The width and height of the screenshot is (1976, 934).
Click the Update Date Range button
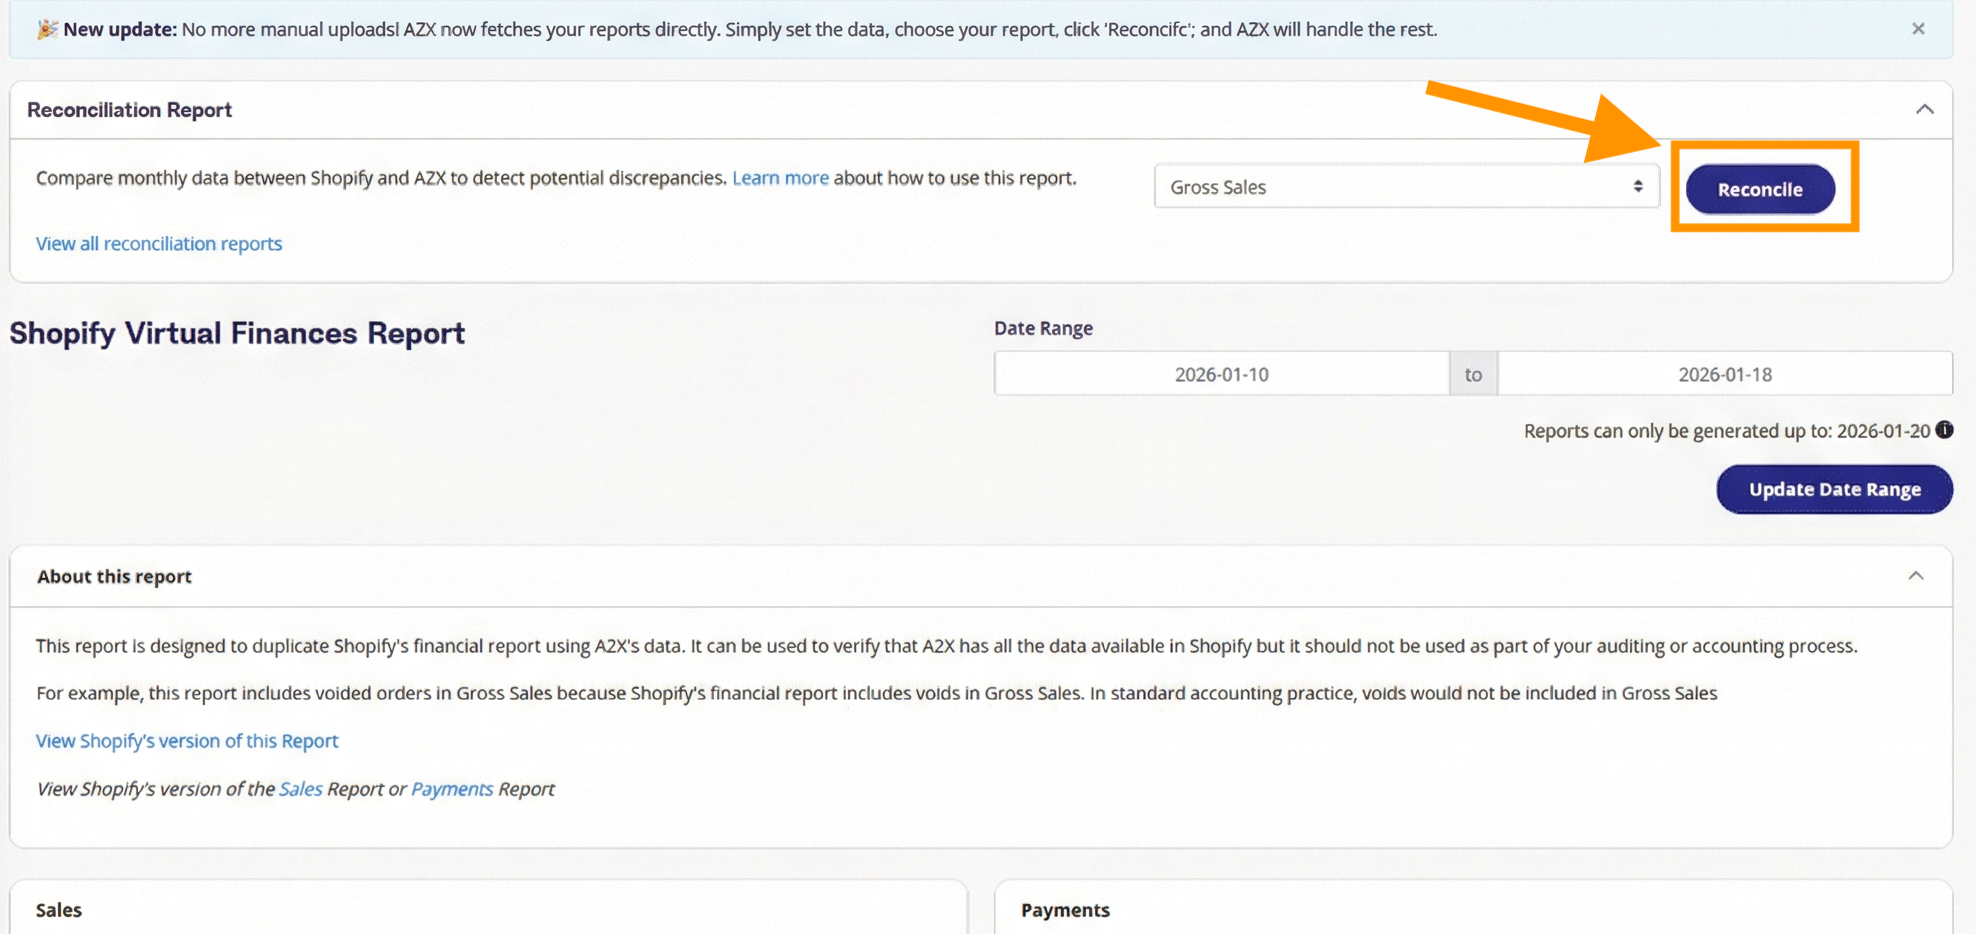click(x=1834, y=489)
